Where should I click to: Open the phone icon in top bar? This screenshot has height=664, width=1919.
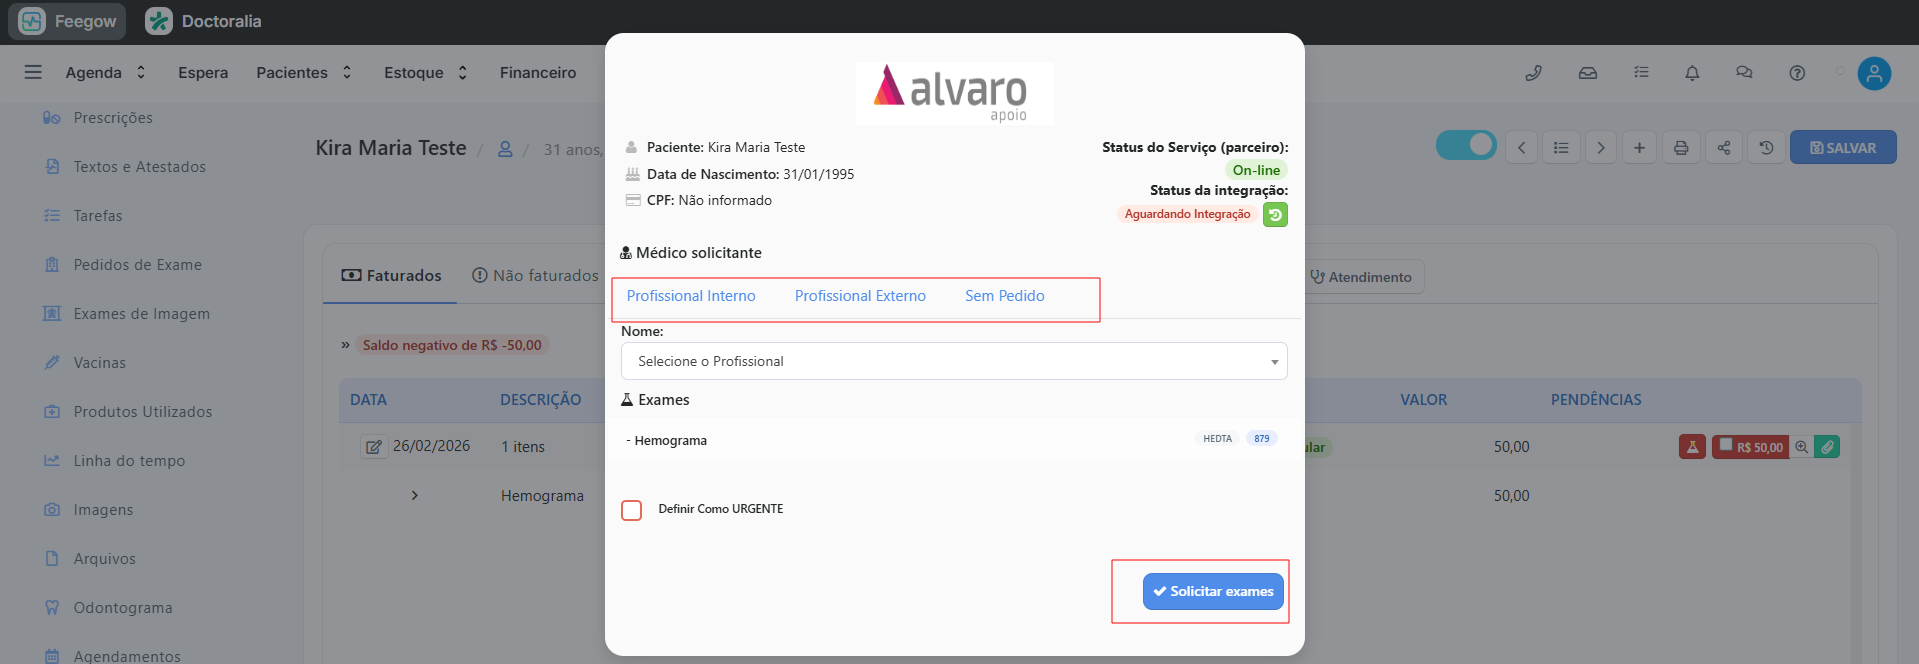[1533, 73]
